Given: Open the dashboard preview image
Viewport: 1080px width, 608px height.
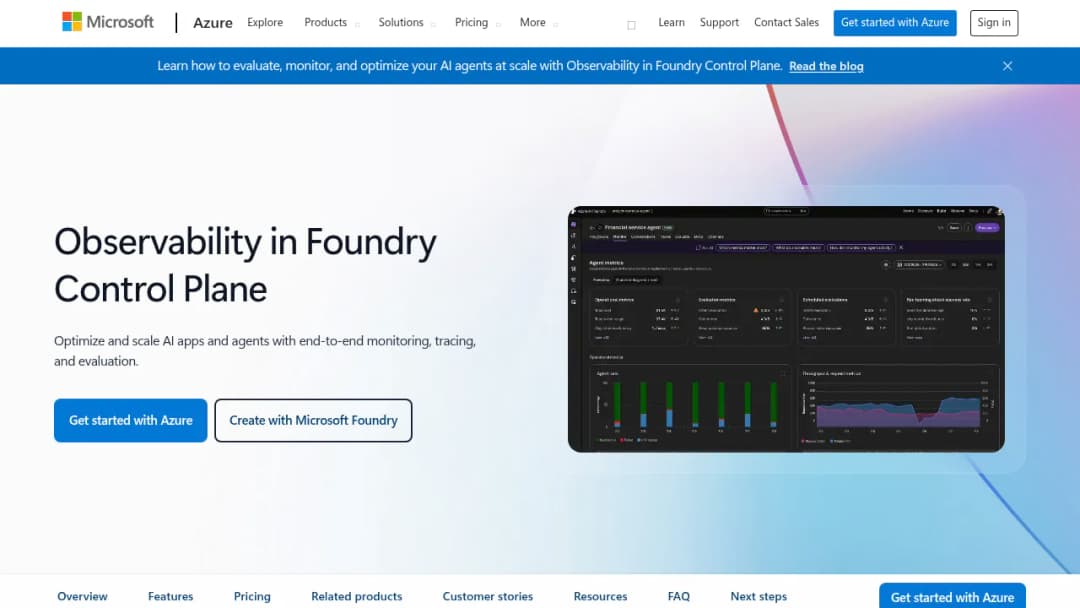Looking at the screenshot, I should click(x=786, y=329).
